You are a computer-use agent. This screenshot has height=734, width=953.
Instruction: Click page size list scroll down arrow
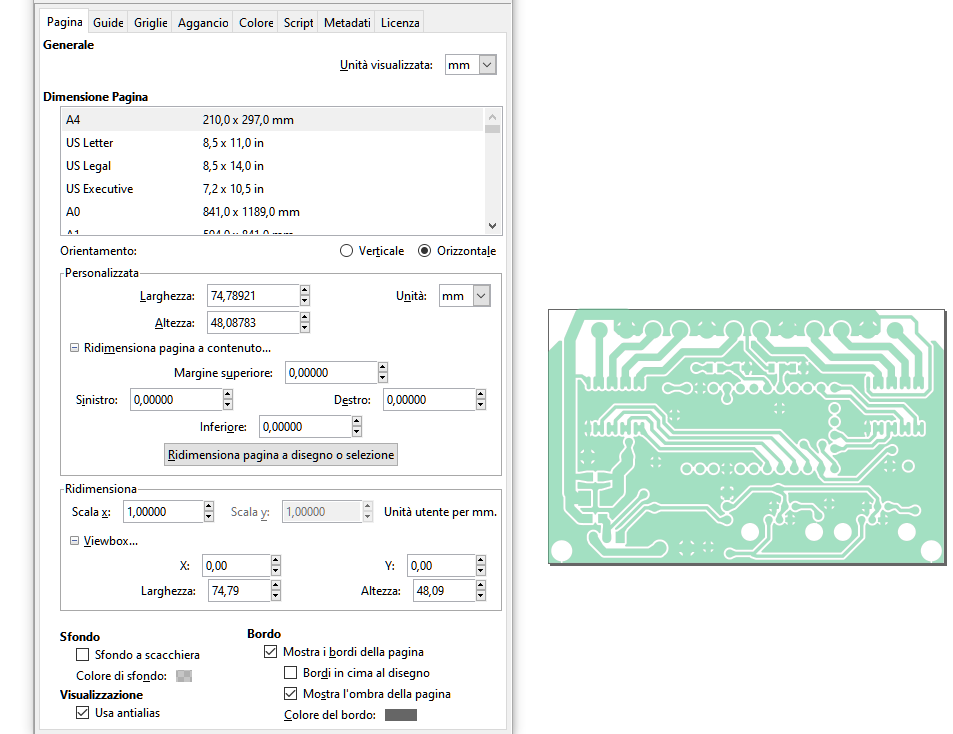pyautogui.click(x=492, y=226)
